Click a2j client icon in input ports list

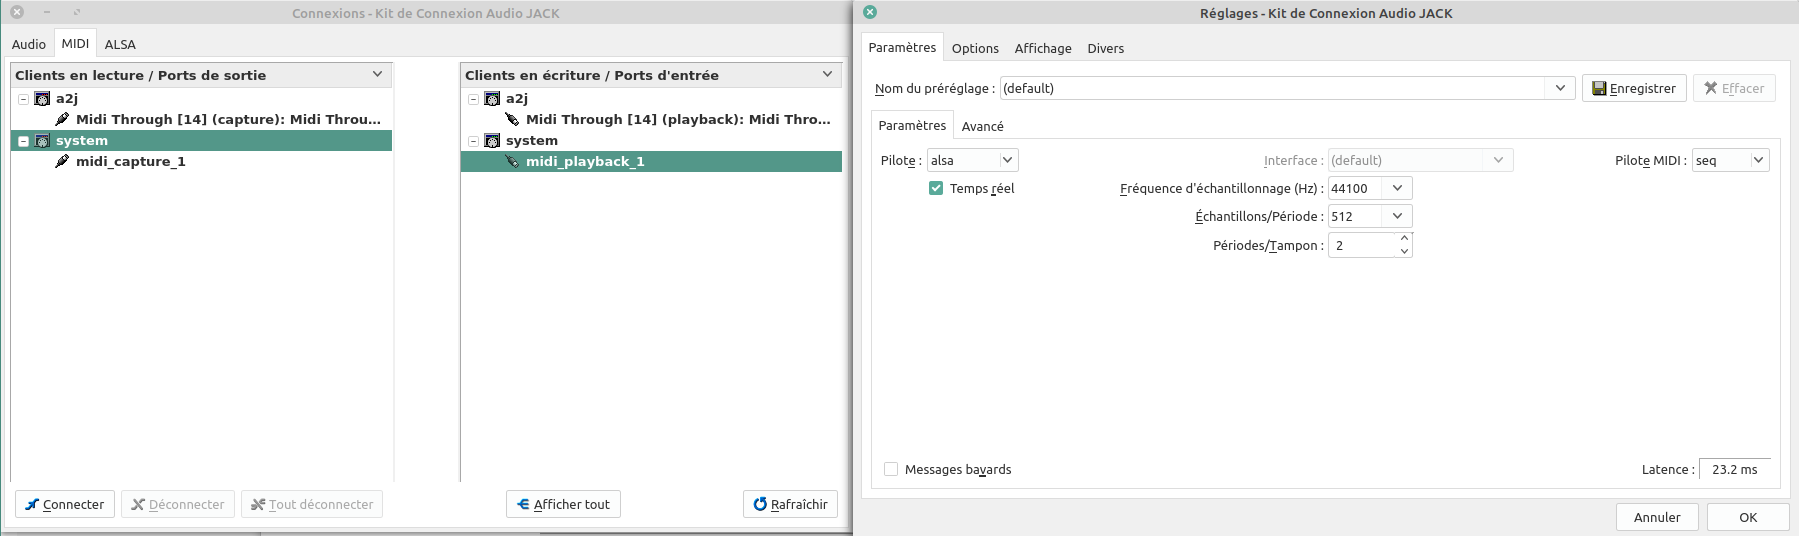click(x=492, y=99)
